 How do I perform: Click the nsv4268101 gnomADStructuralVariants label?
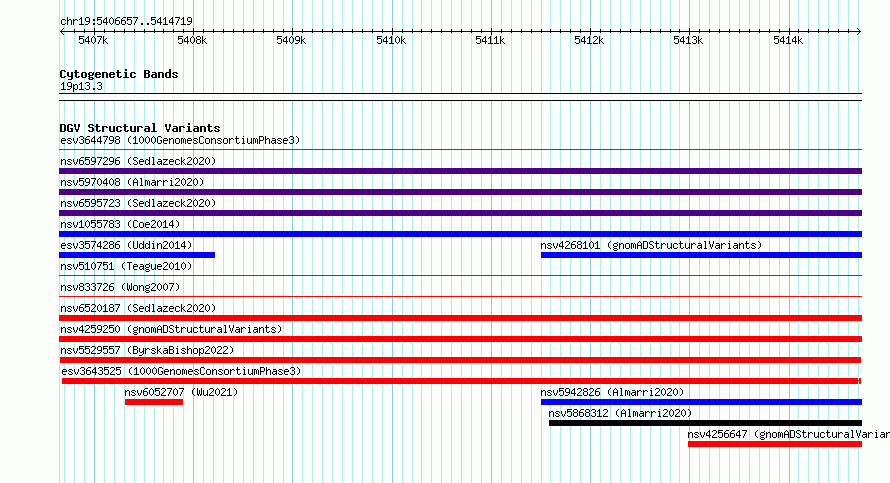(x=651, y=245)
